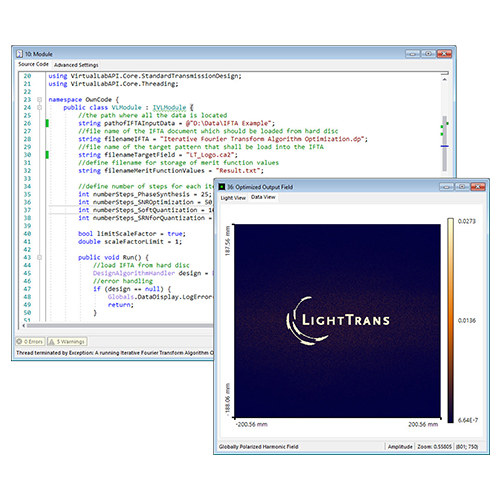This screenshot has height=500, width=500.
Task: Click the errors circle icon
Action: click(19, 341)
